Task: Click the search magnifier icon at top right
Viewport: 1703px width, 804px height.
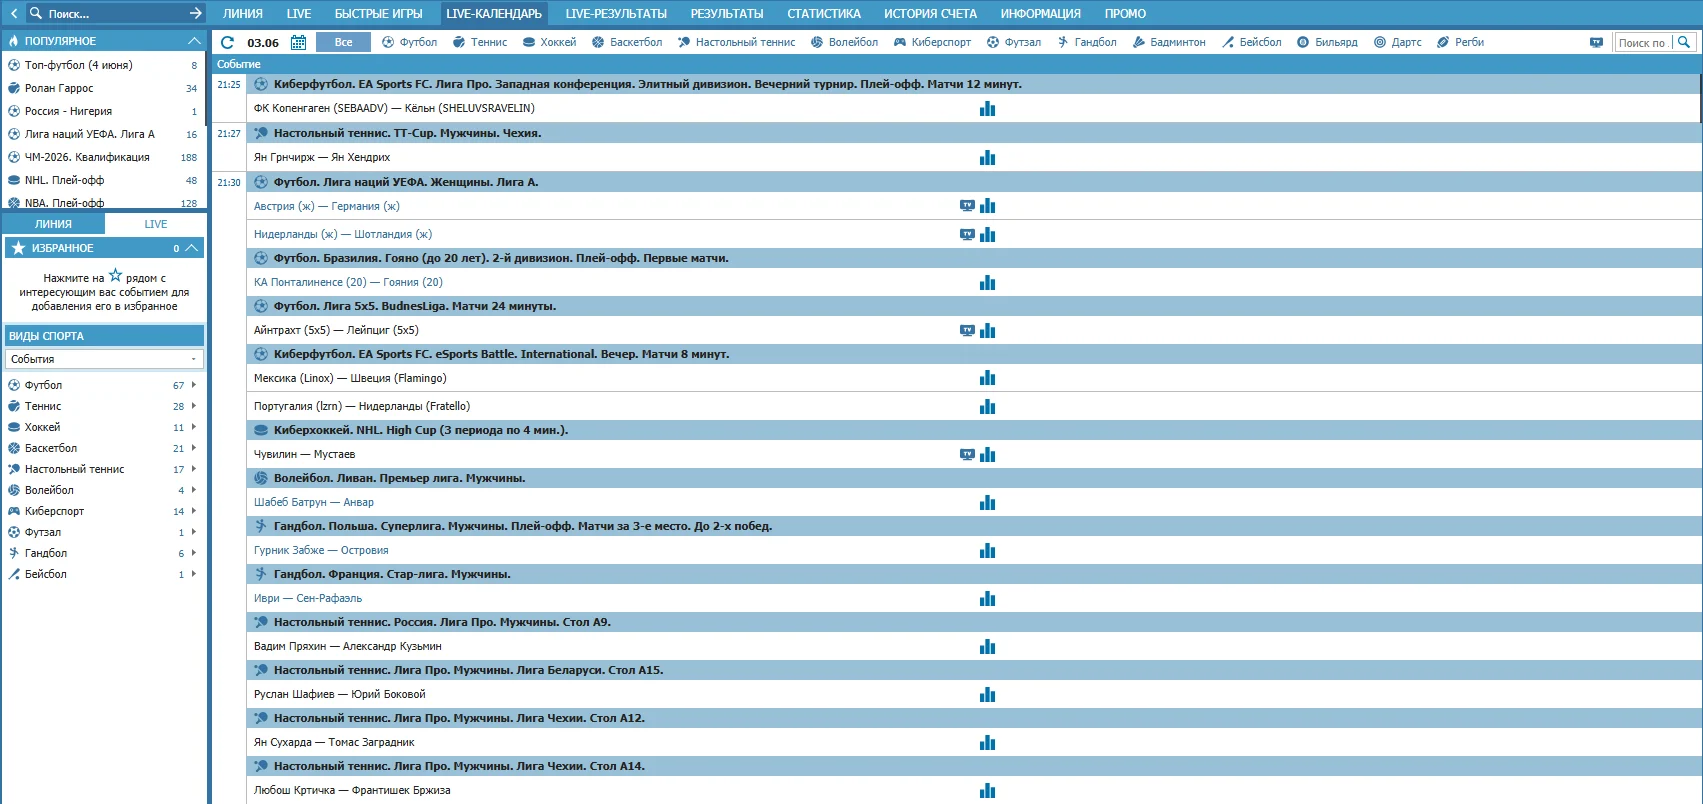Action: (x=1684, y=42)
